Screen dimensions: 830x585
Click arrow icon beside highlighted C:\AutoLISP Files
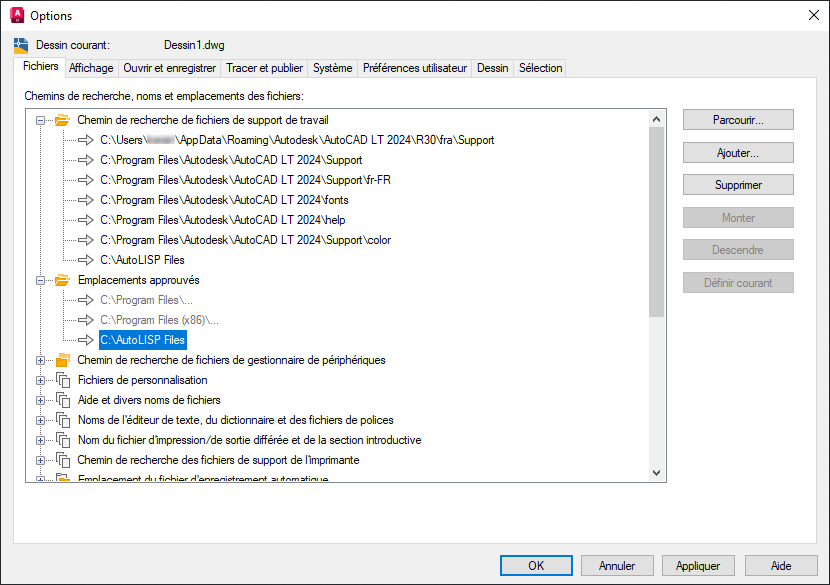[x=86, y=340]
